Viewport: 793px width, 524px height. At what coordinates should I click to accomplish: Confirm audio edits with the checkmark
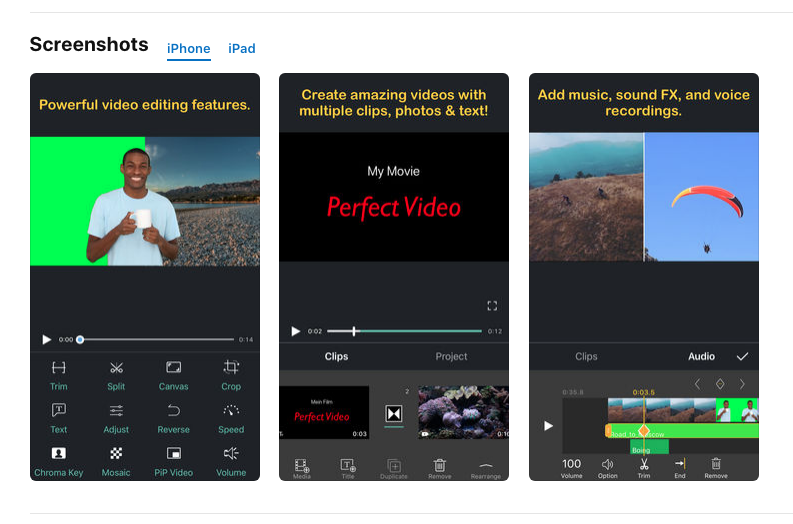pyautogui.click(x=742, y=357)
